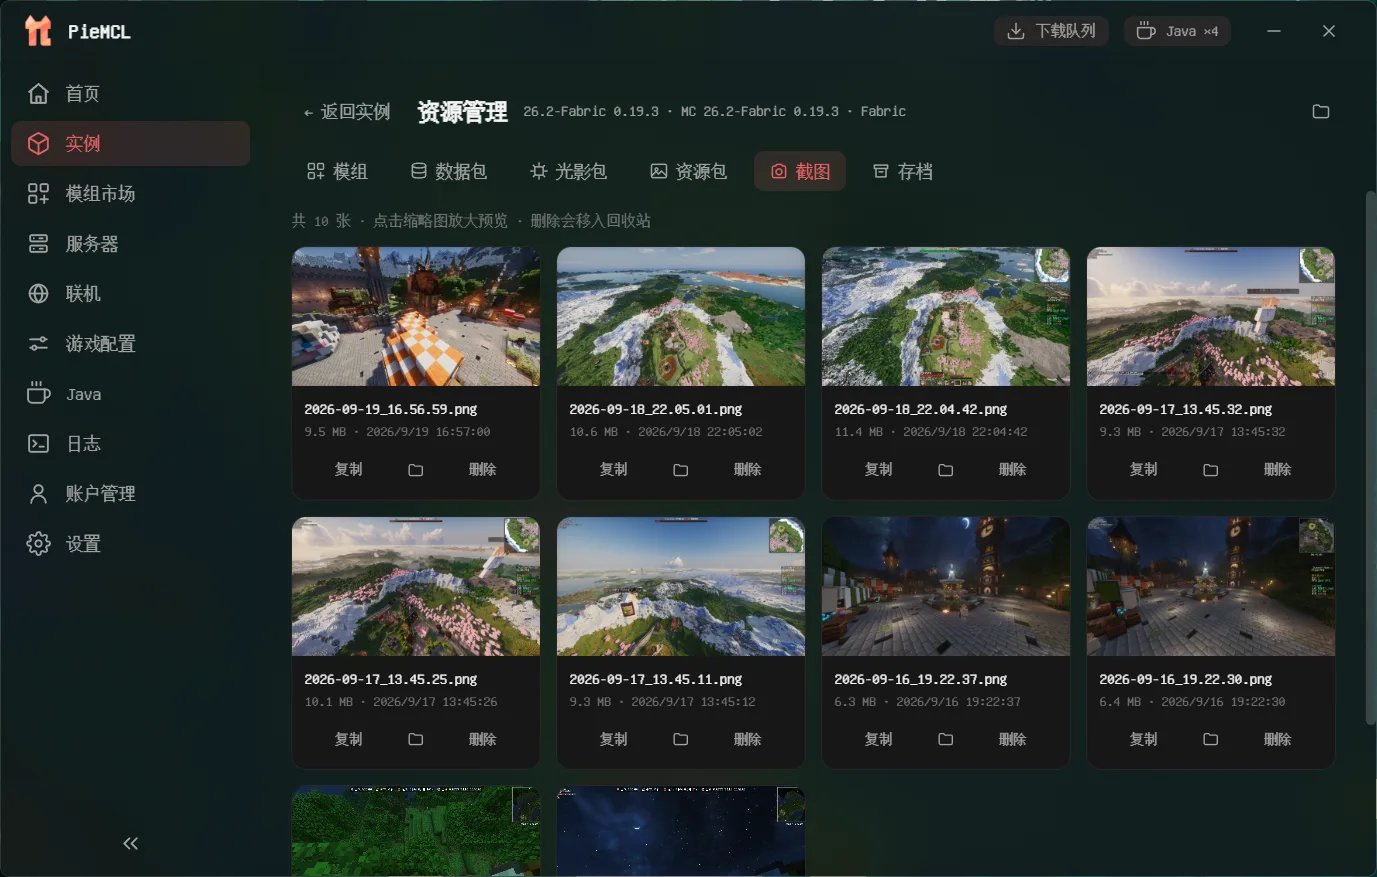The image size is (1377, 877).
Task: Preview thumbnail 2026-09-18_22.05.01.png
Action: click(681, 317)
